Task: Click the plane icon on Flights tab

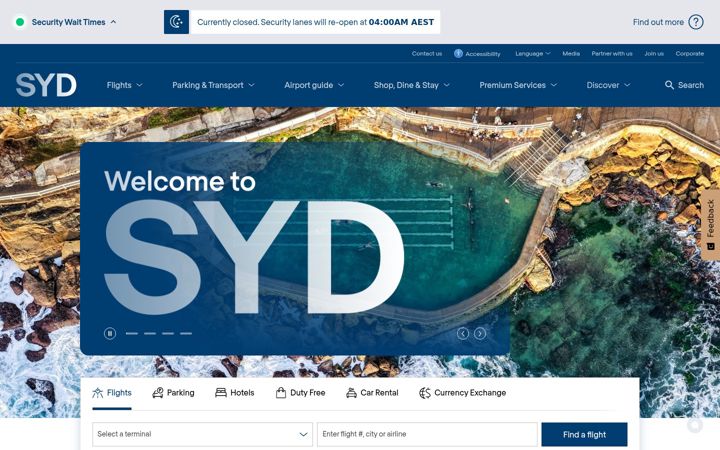Action: click(97, 393)
